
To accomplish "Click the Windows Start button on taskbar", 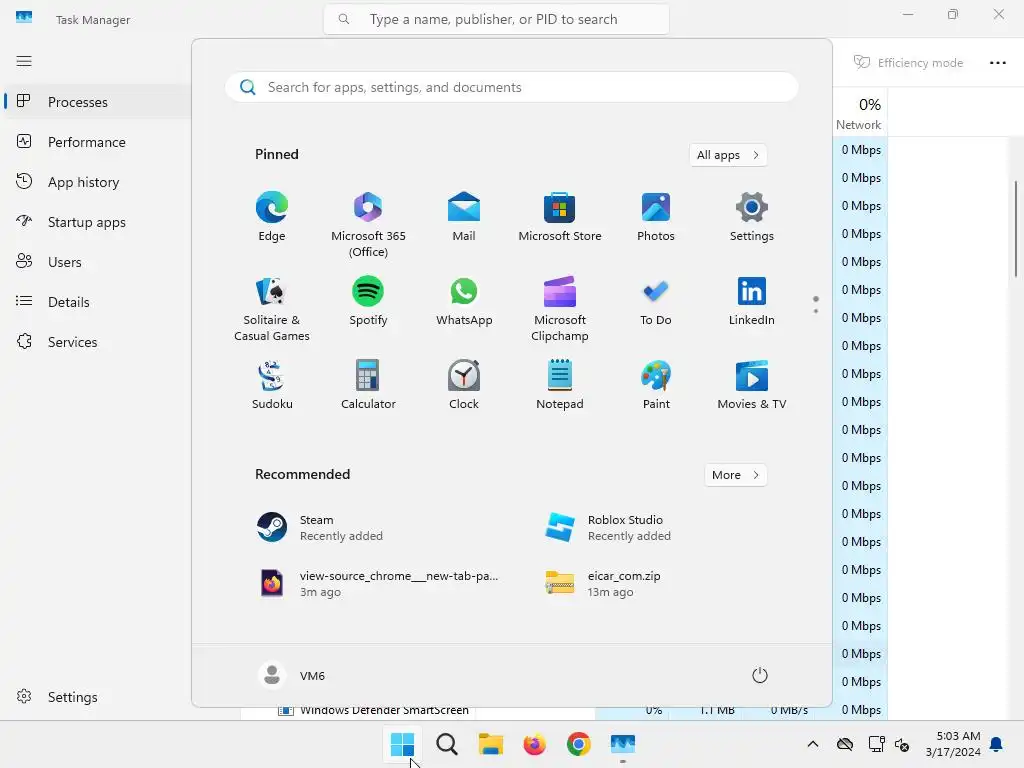I will (402, 744).
